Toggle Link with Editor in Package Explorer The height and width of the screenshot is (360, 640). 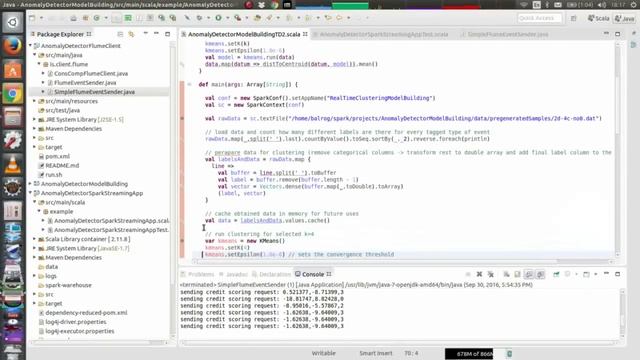[x=131, y=34]
